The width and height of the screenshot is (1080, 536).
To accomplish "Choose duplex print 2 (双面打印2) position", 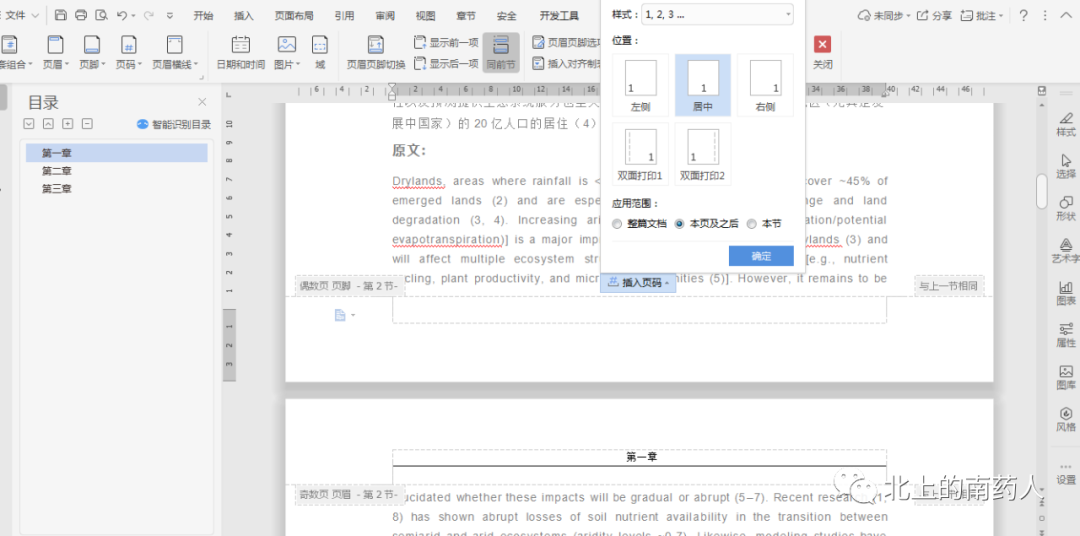I will [703, 154].
